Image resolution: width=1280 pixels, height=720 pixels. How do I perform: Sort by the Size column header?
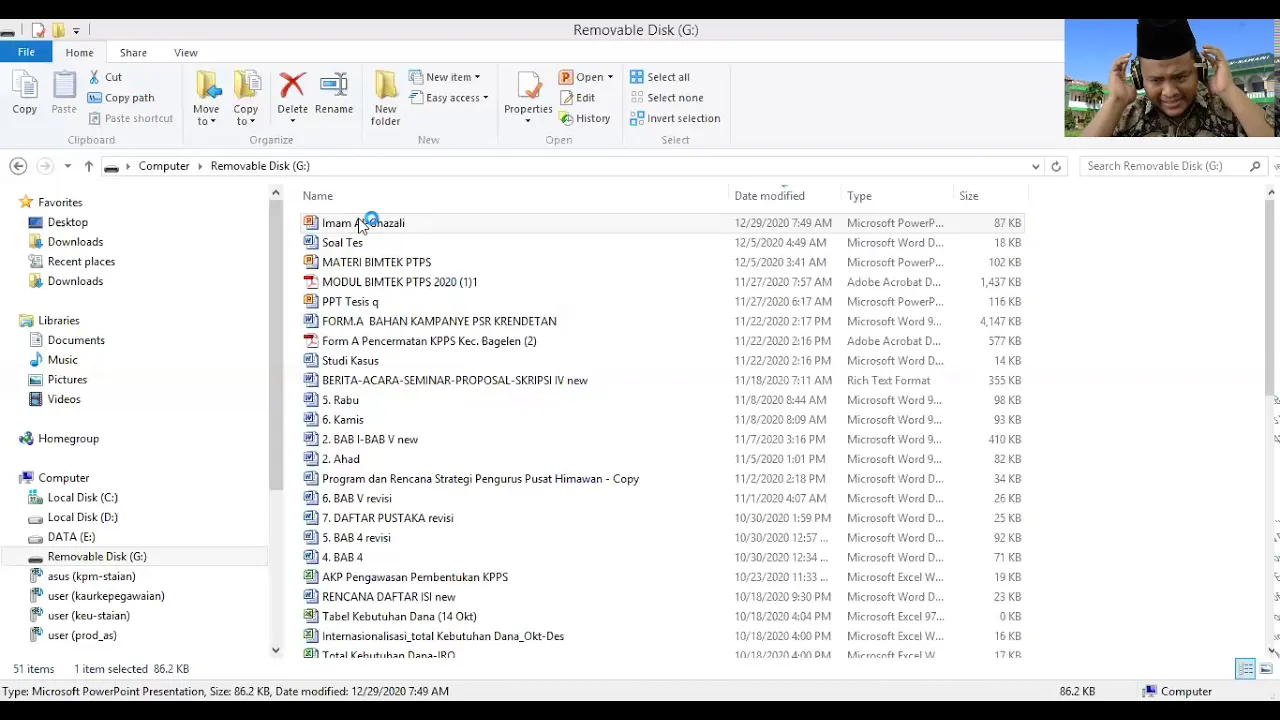[969, 196]
